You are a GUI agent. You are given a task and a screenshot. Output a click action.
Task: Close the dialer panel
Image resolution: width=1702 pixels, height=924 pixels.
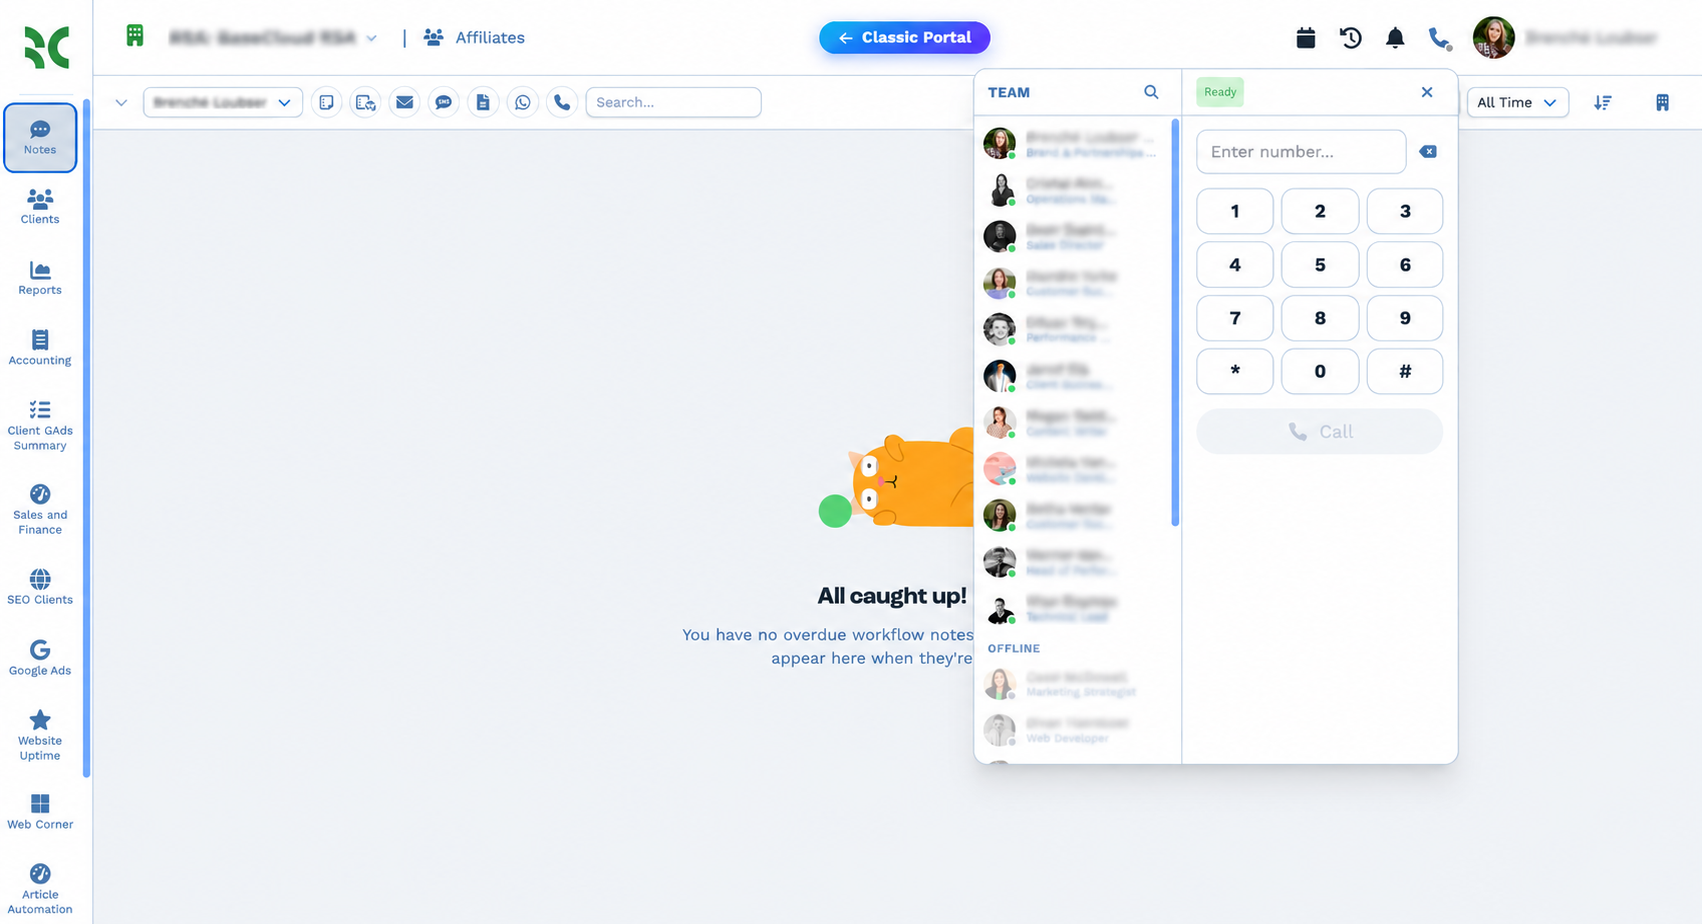1427,92
